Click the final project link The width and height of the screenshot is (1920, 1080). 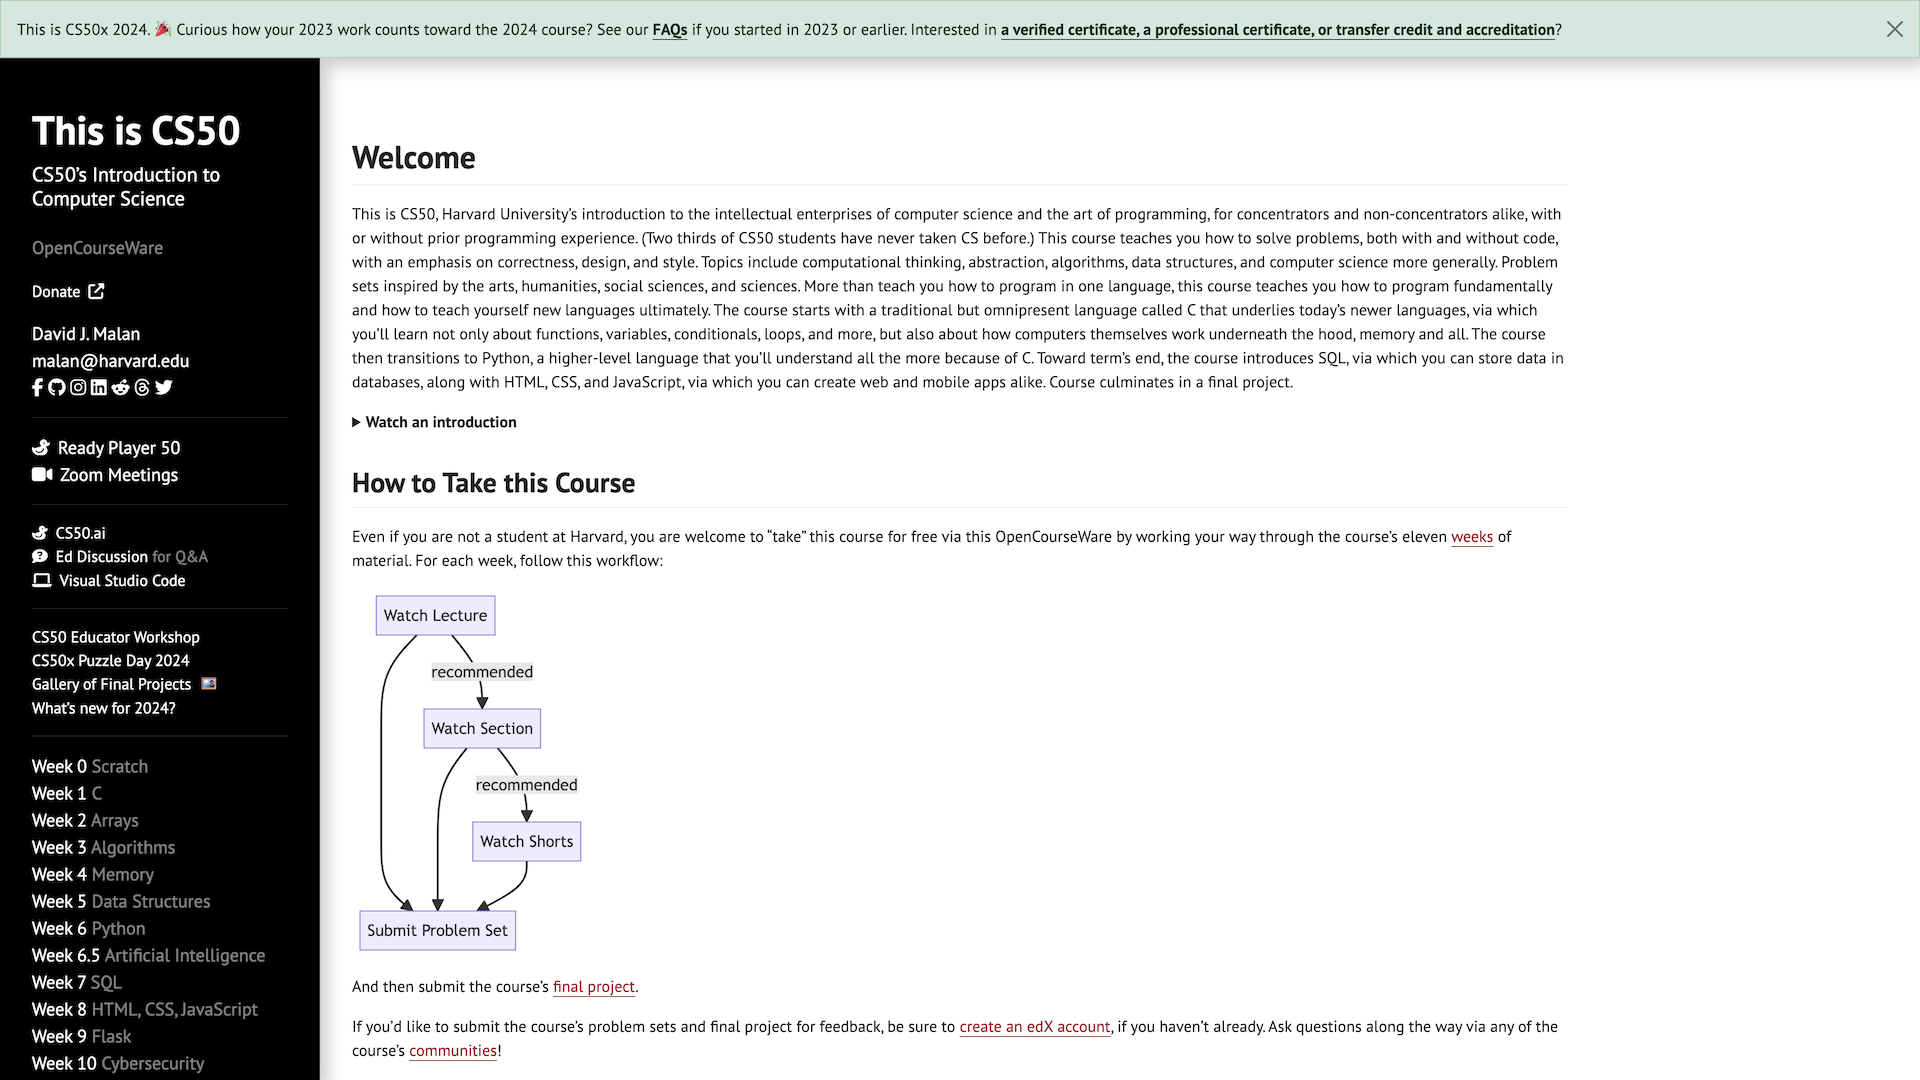[x=592, y=986]
